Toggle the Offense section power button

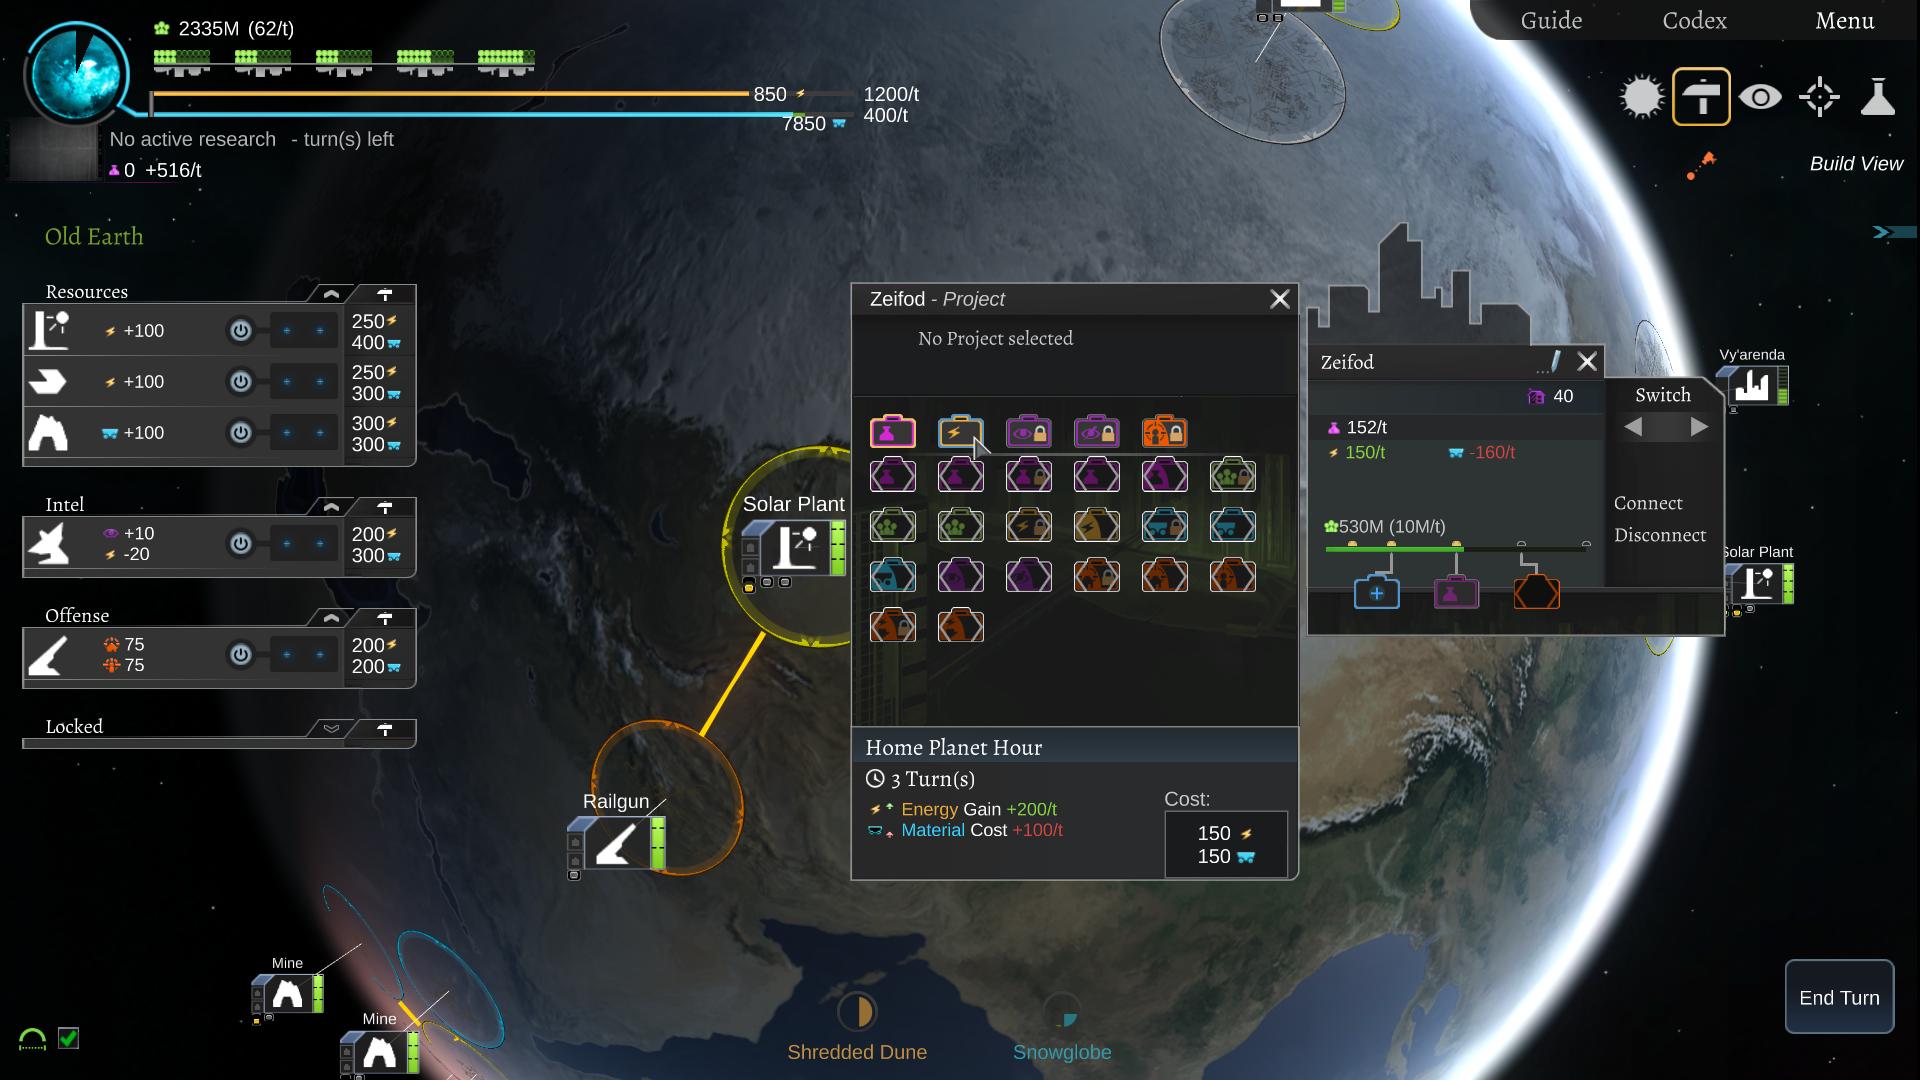[x=237, y=655]
